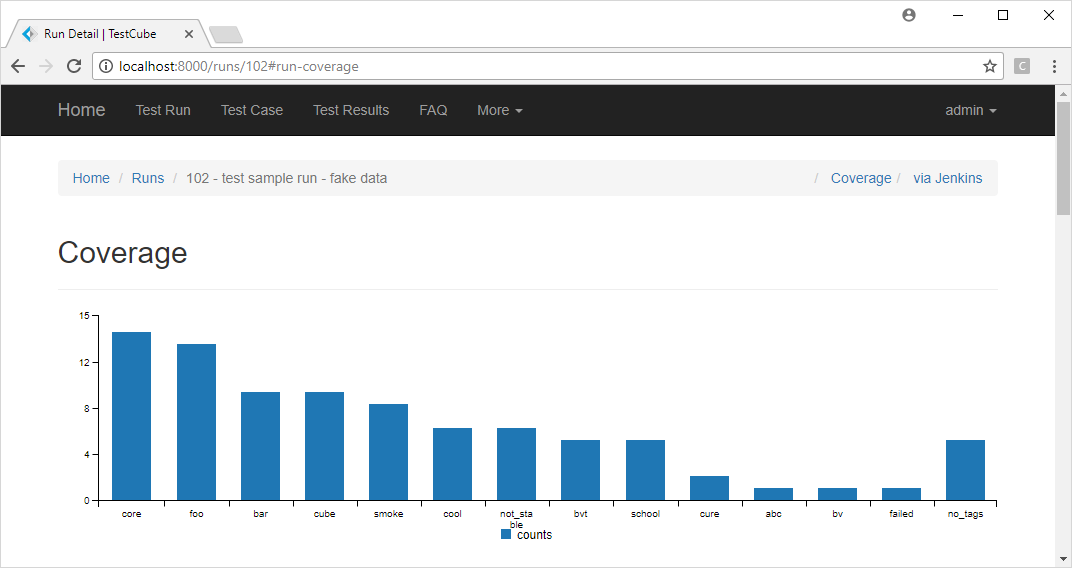Go to Home in navbar
Image resolution: width=1072 pixels, height=568 pixels.
click(x=81, y=110)
